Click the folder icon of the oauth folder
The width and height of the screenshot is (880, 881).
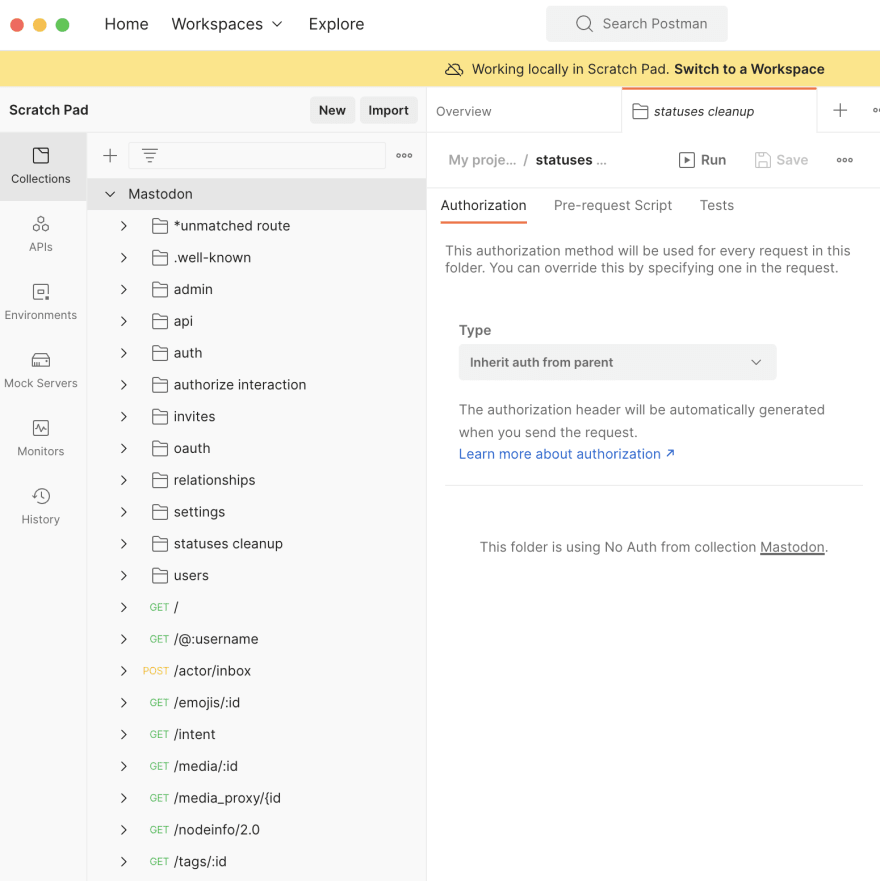tap(160, 448)
